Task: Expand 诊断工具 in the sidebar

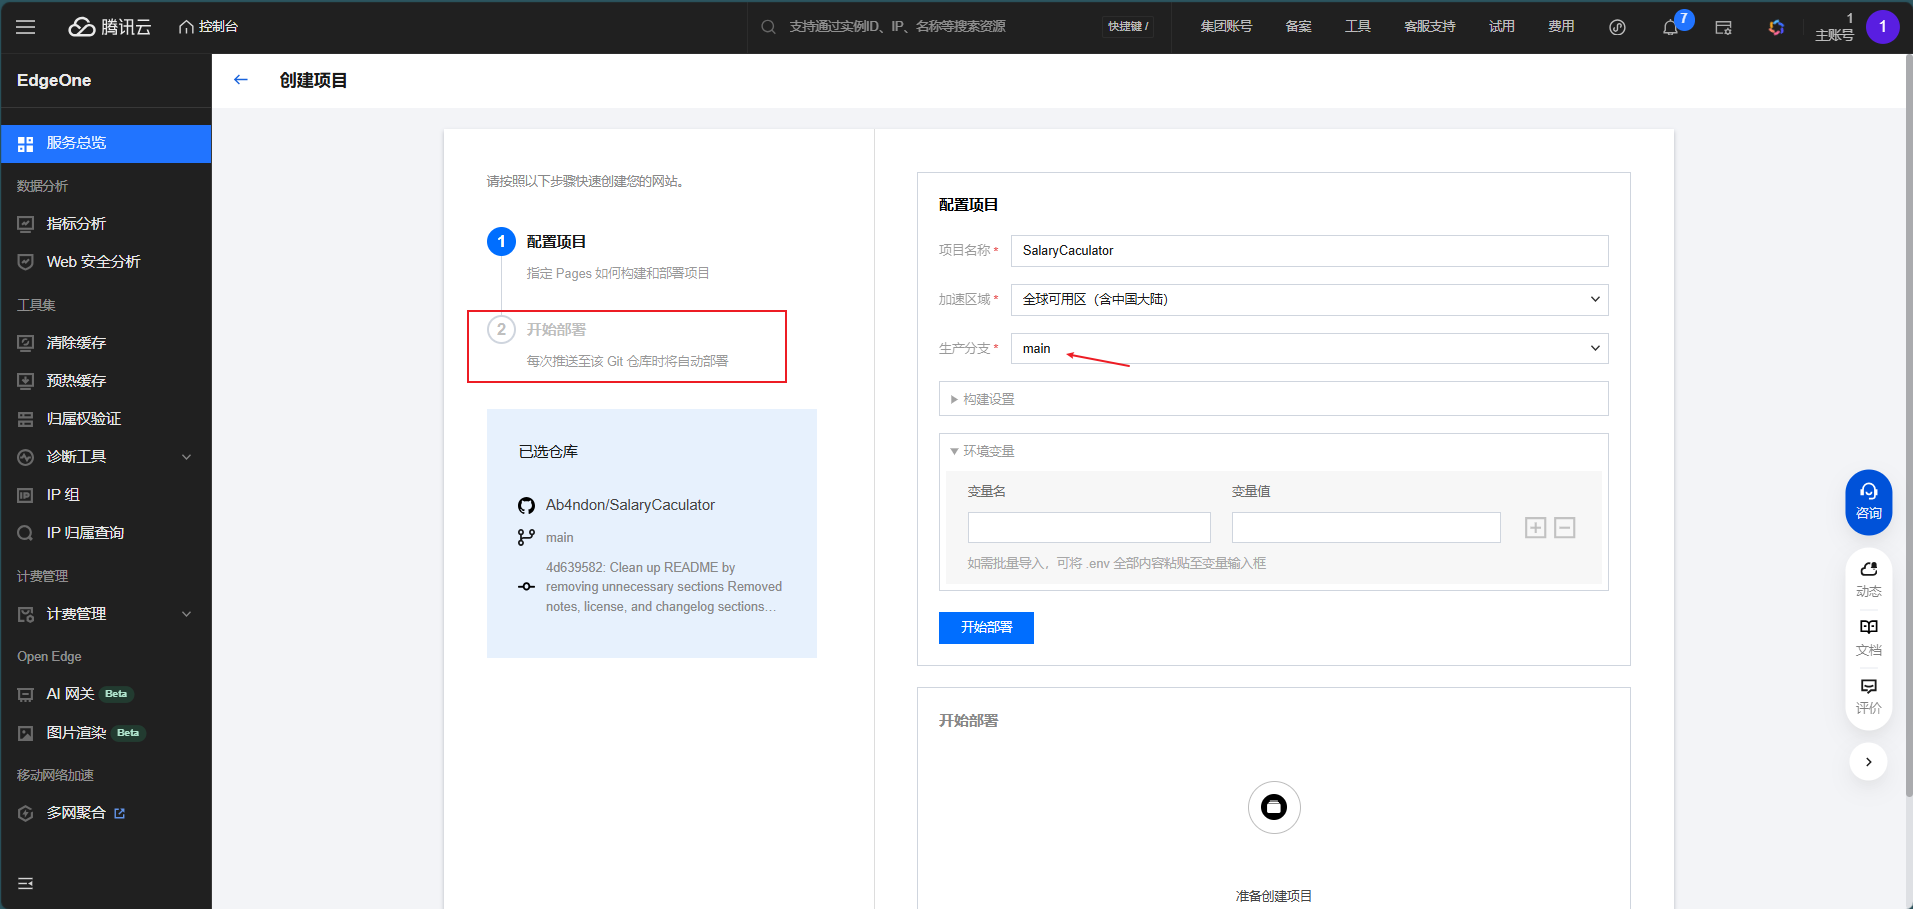Action: tap(105, 457)
